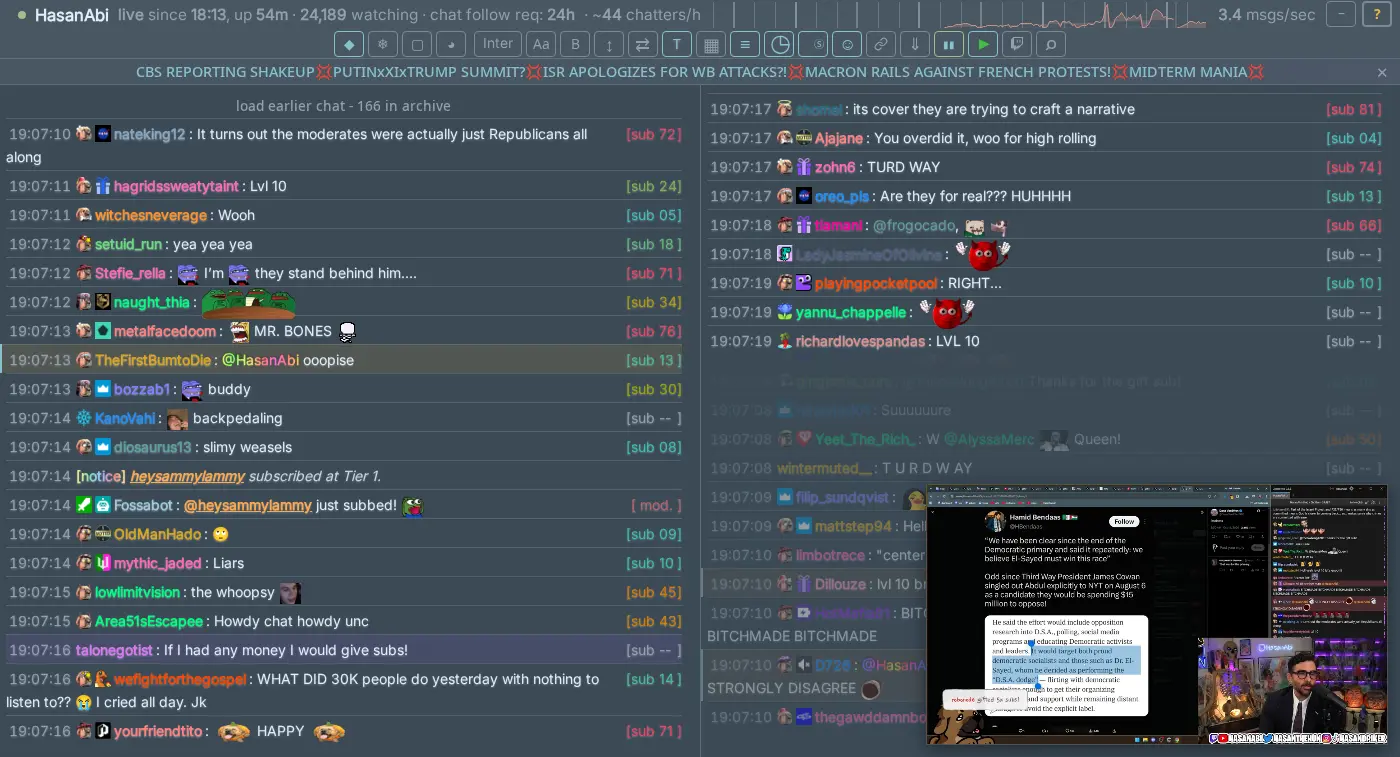
Task: Open the stream video preview thumbnail
Action: point(1157,615)
